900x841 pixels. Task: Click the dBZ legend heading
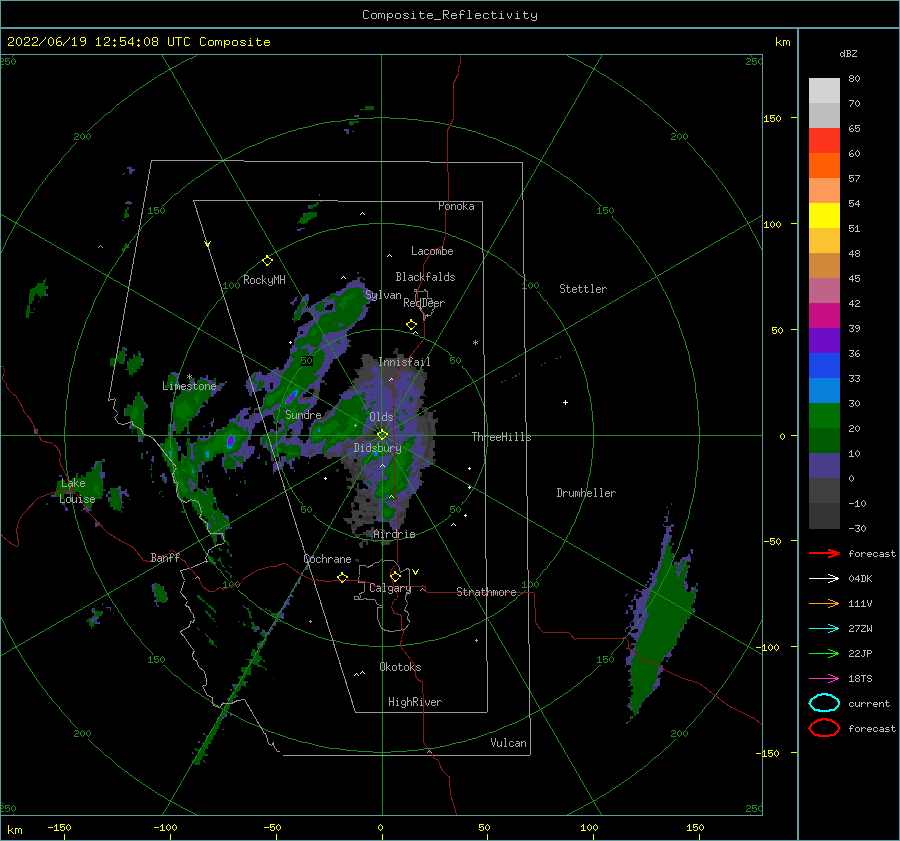[848, 53]
